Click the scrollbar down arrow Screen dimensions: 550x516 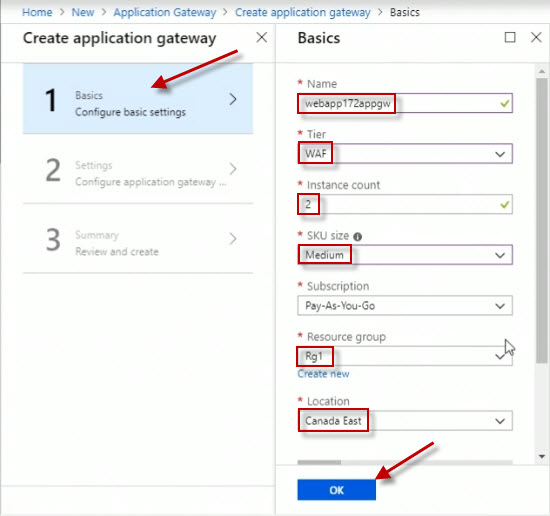[x=542, y=456]
